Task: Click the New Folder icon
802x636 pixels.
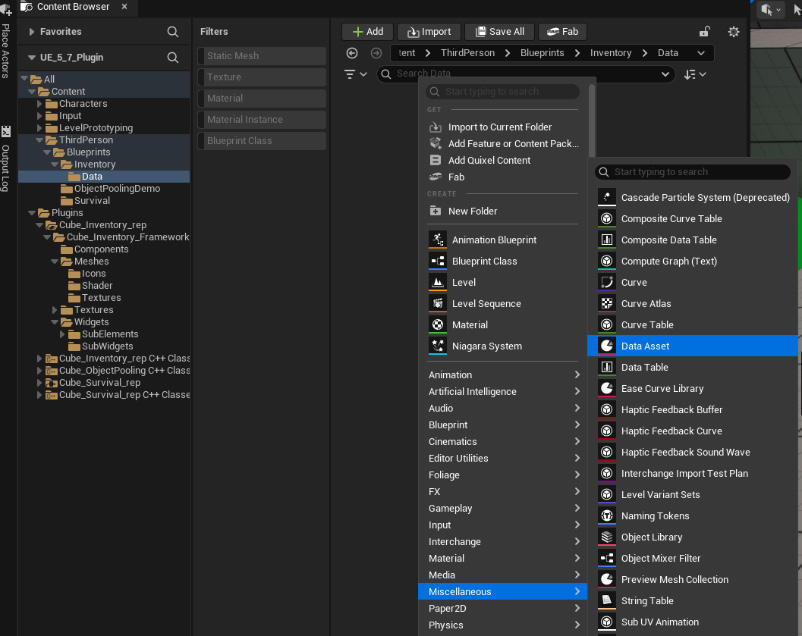Action: (x=435, y=211)
